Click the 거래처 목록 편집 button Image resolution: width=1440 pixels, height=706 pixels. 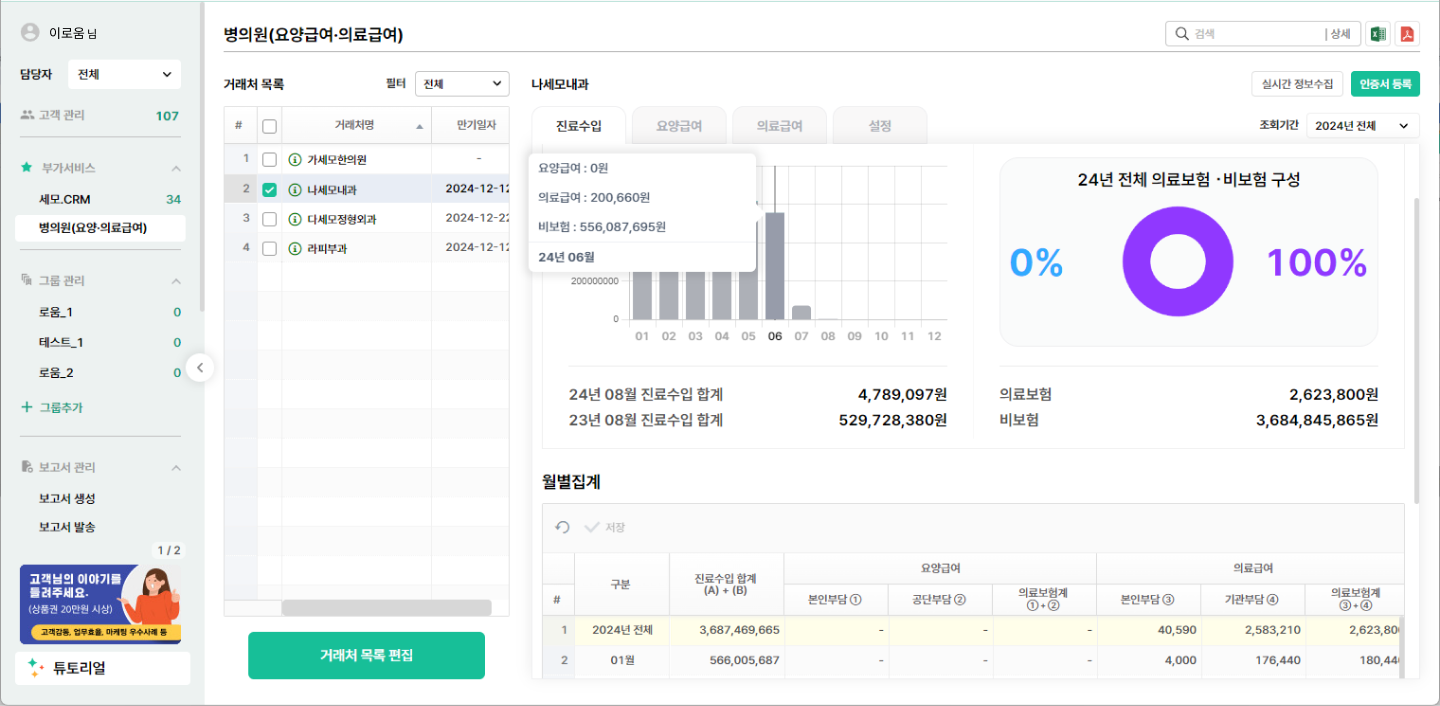(x=366, y=656)
